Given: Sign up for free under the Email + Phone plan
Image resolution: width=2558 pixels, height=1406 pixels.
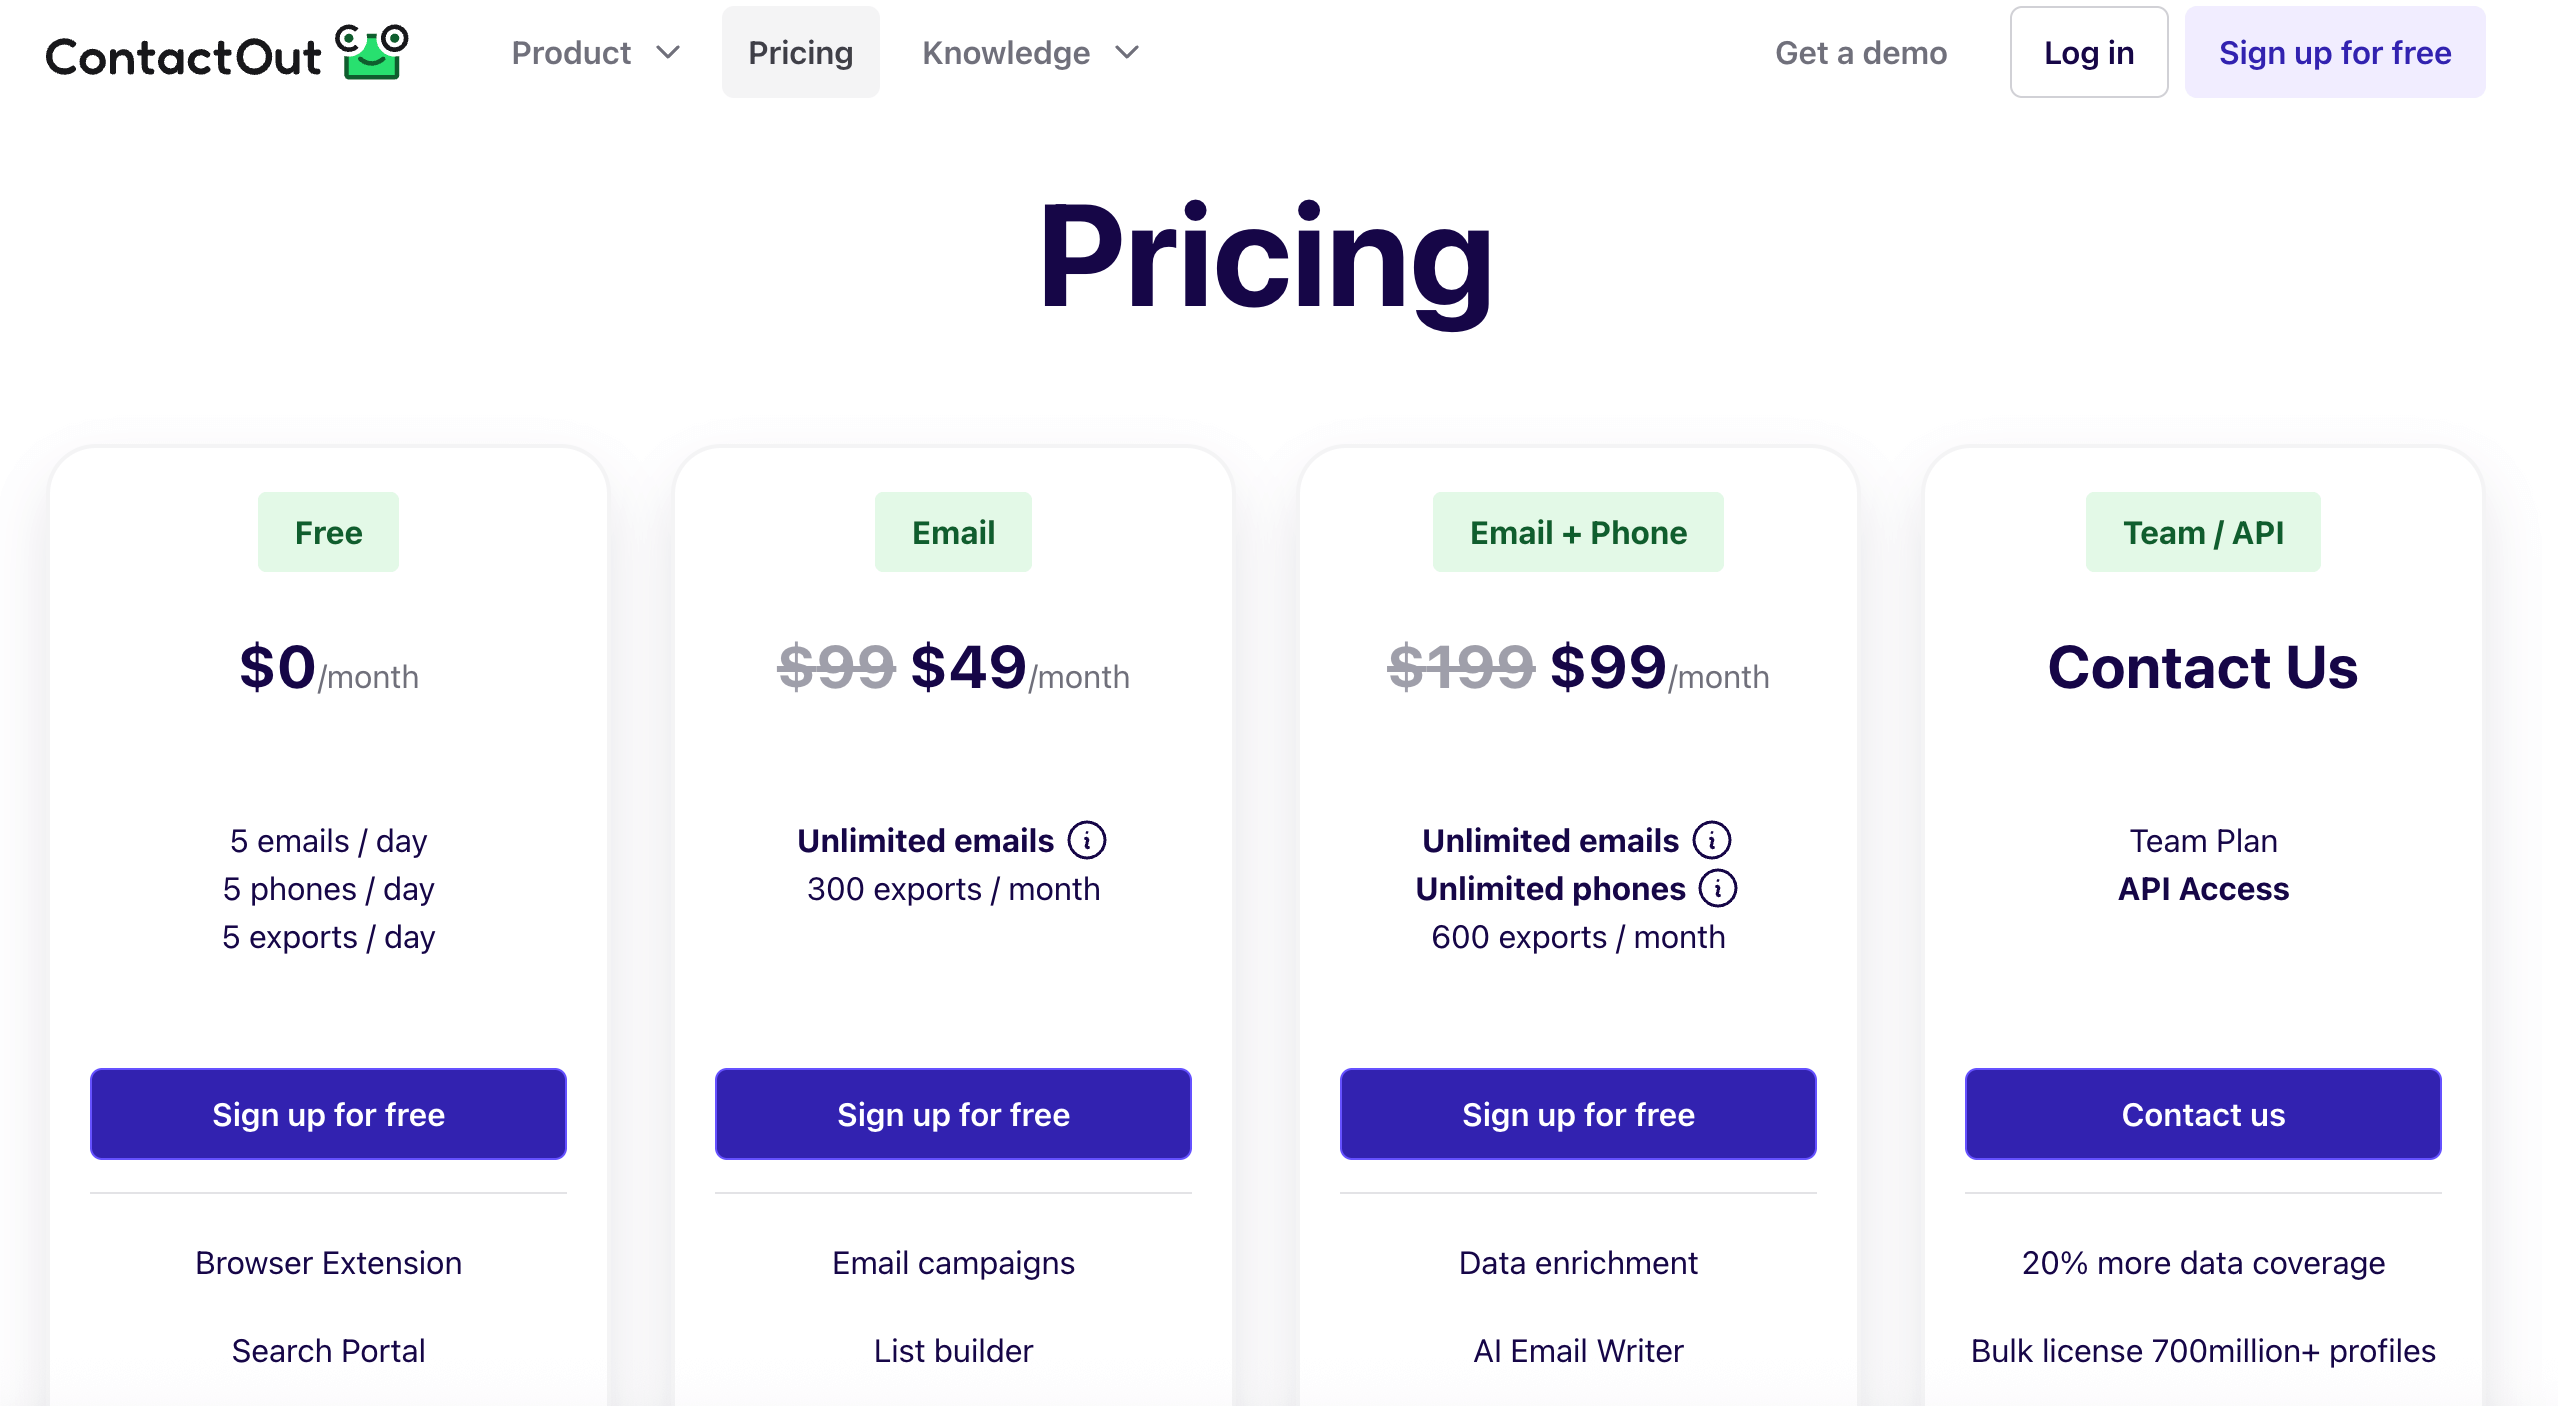Looking at the screenshot, I should [1578, 1113].
